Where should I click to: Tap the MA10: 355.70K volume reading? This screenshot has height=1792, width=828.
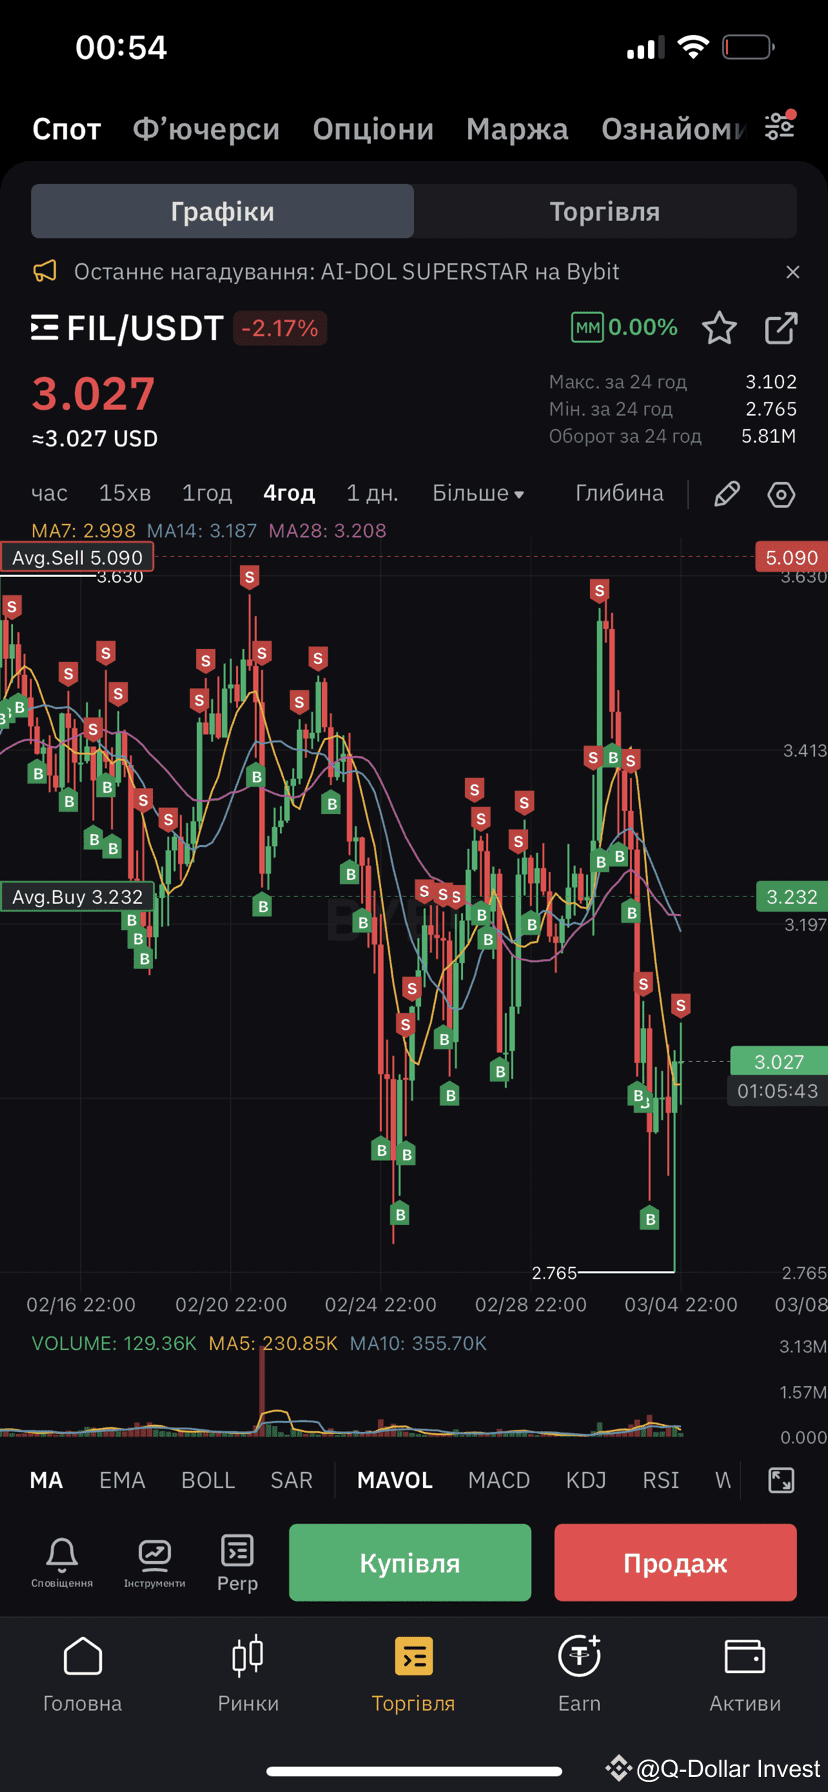[418, 1343]
